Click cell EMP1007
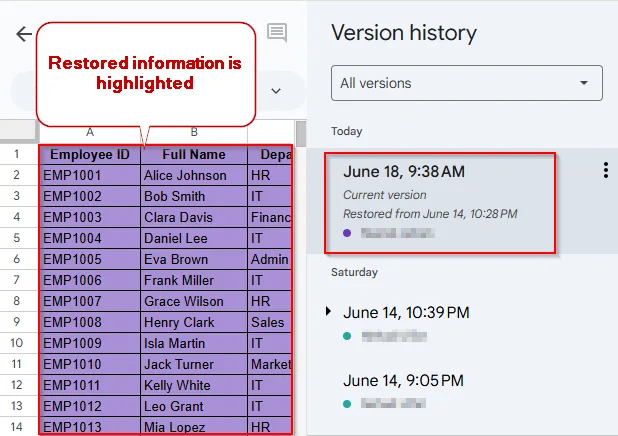Viewport: 618px width, 436px height. coord(90,301)
